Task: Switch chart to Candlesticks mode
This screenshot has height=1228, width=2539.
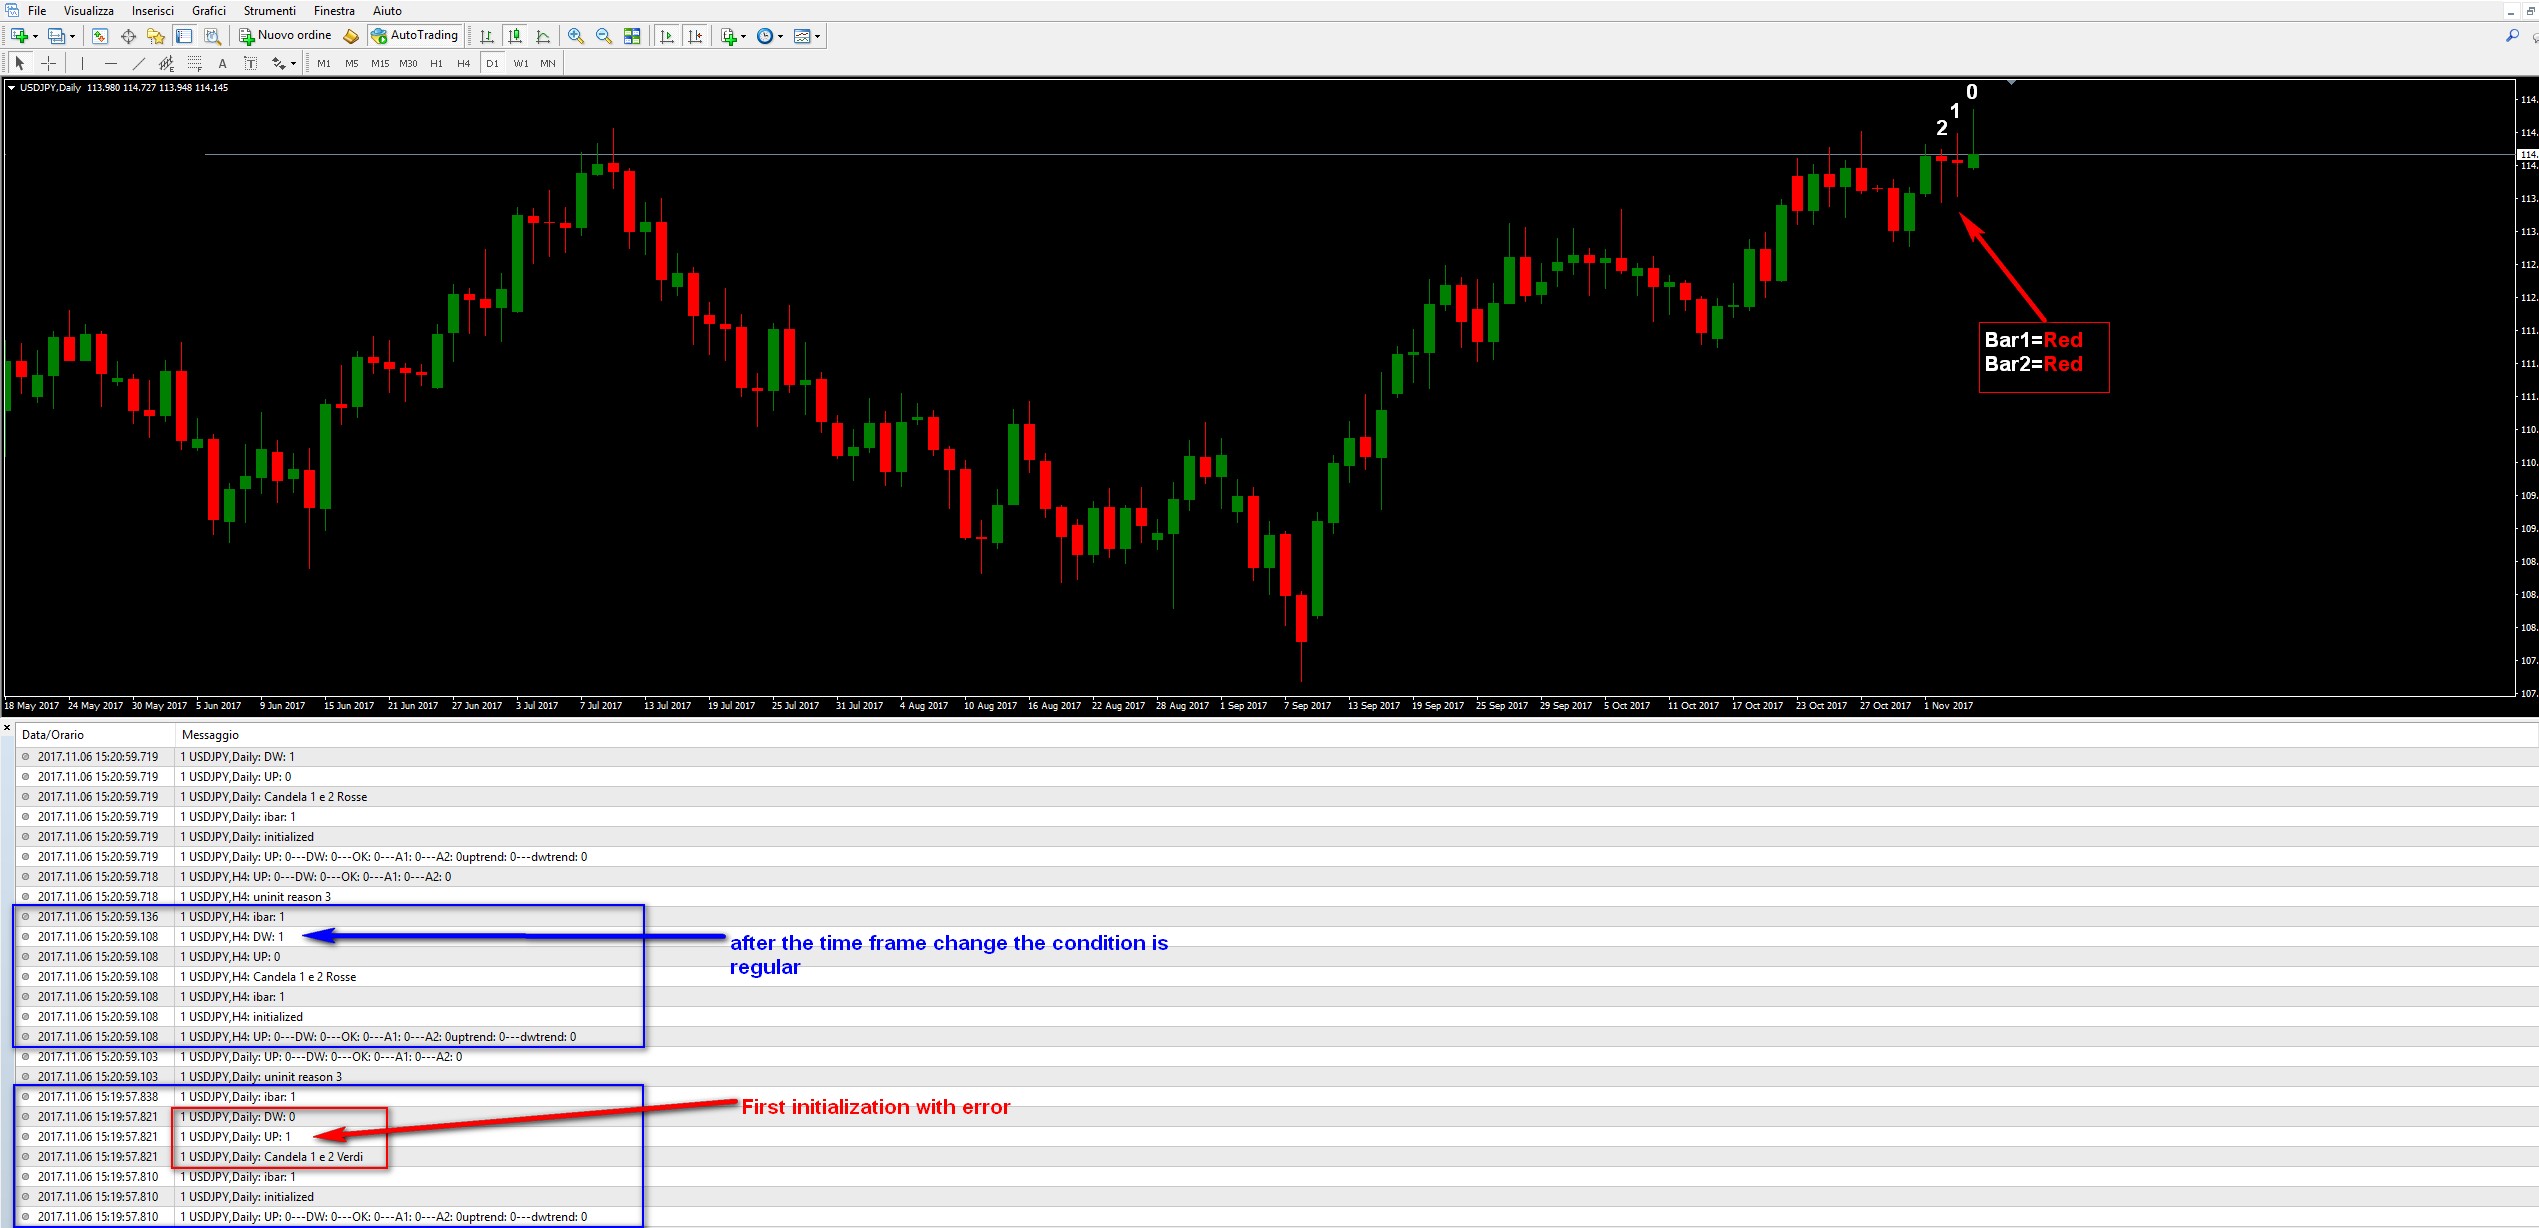Action: (x=515, y=36)
